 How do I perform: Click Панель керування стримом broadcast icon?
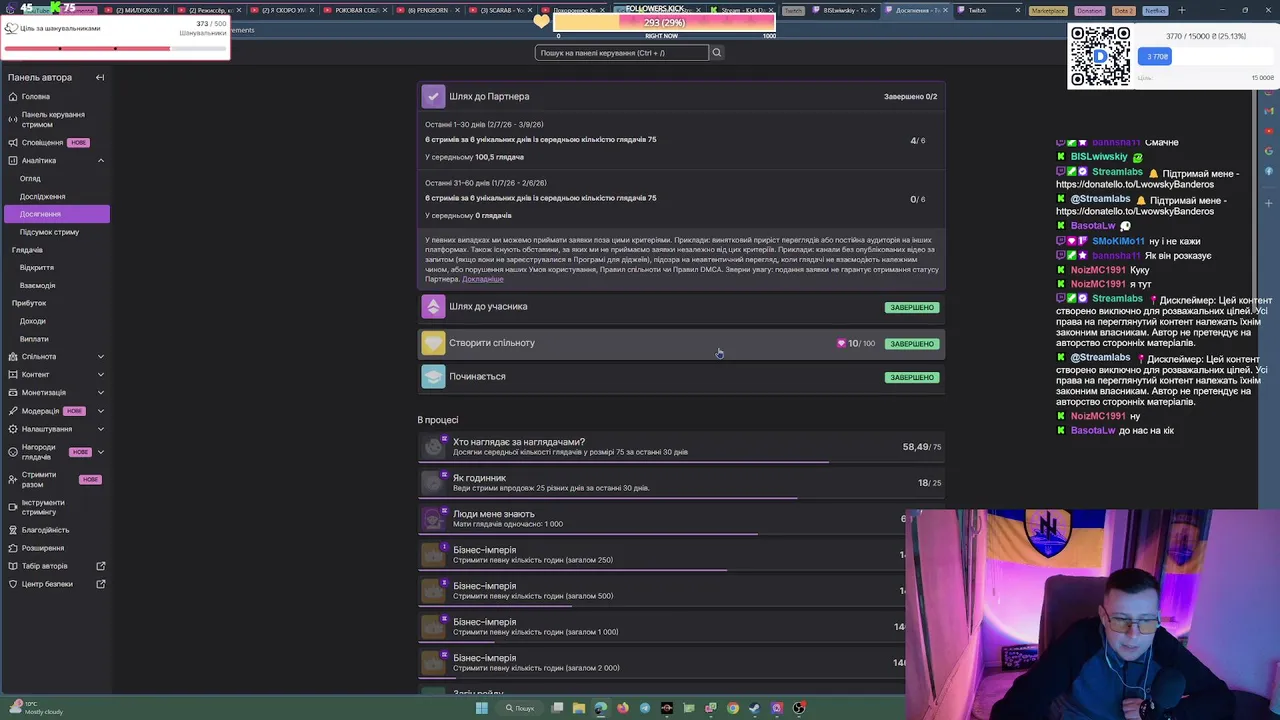[13, 119]
